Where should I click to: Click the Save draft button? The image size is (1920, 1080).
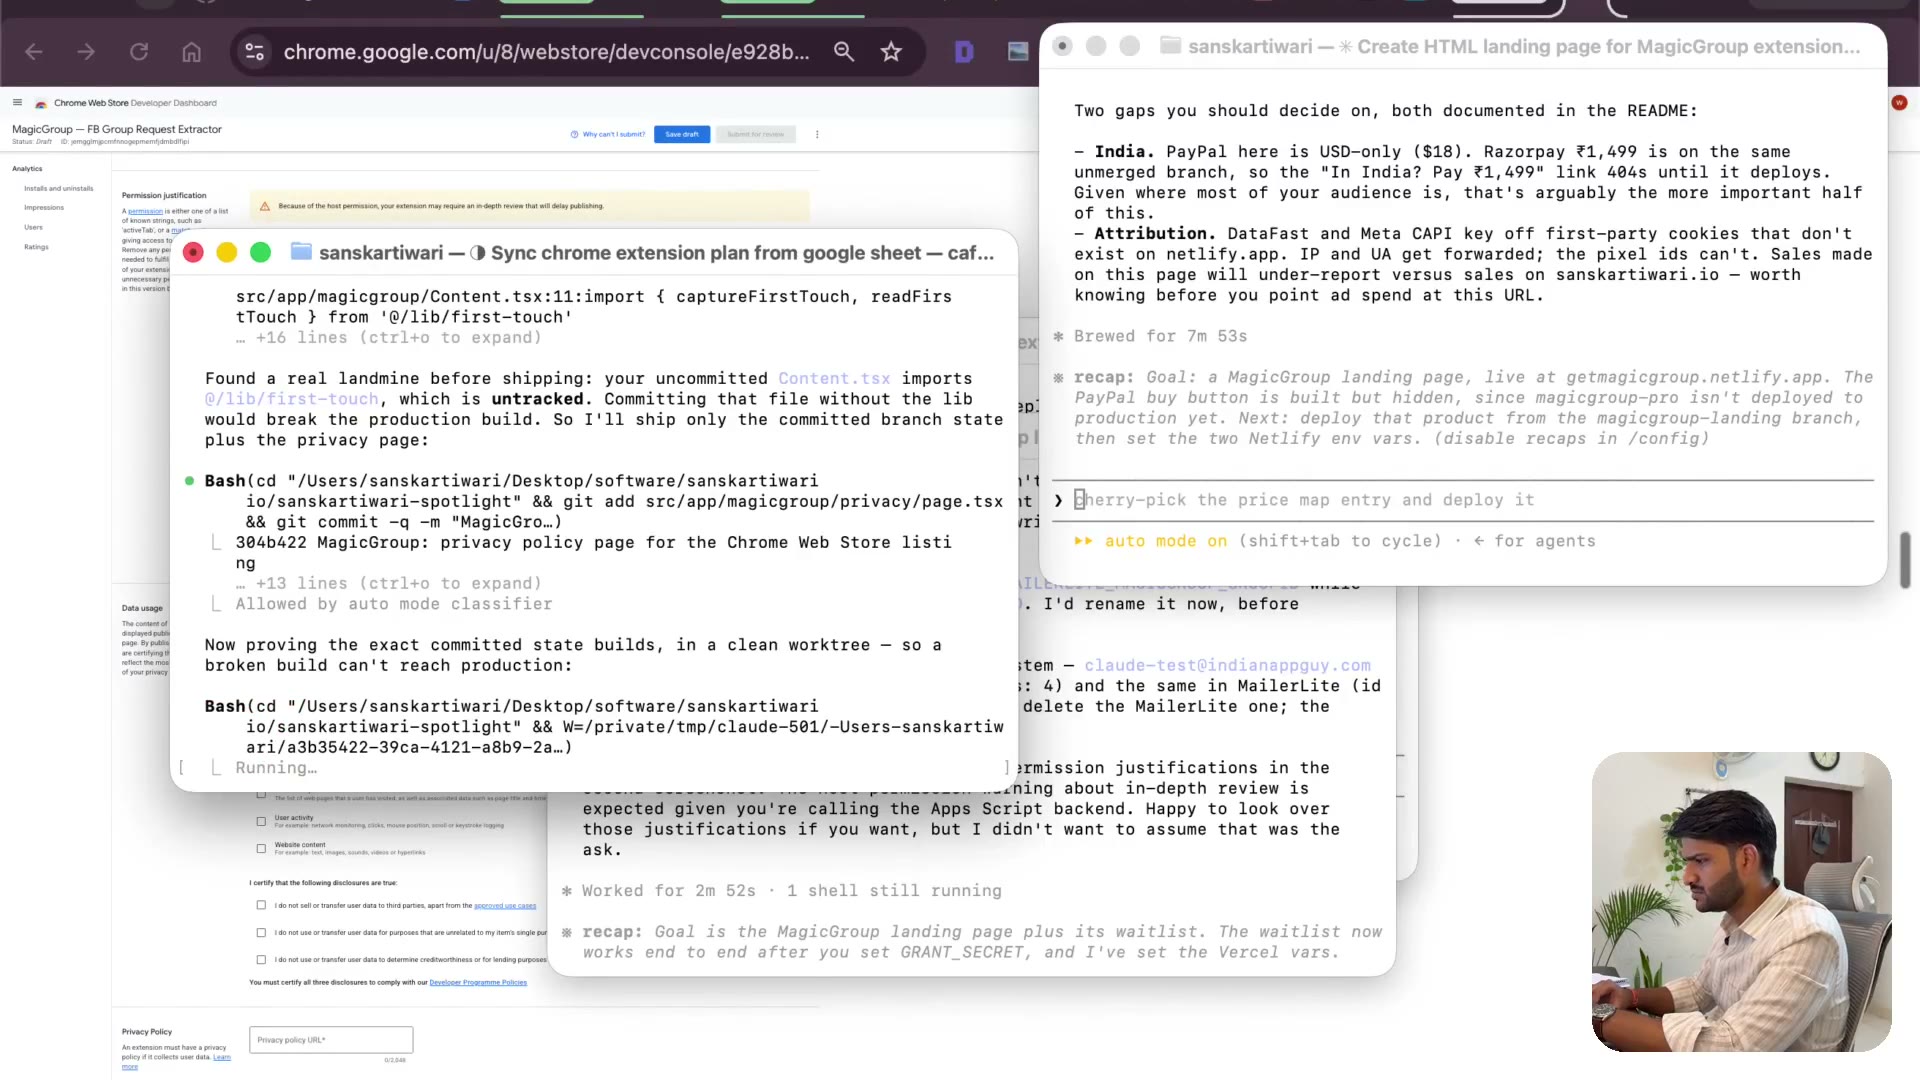tap(682, 134)
